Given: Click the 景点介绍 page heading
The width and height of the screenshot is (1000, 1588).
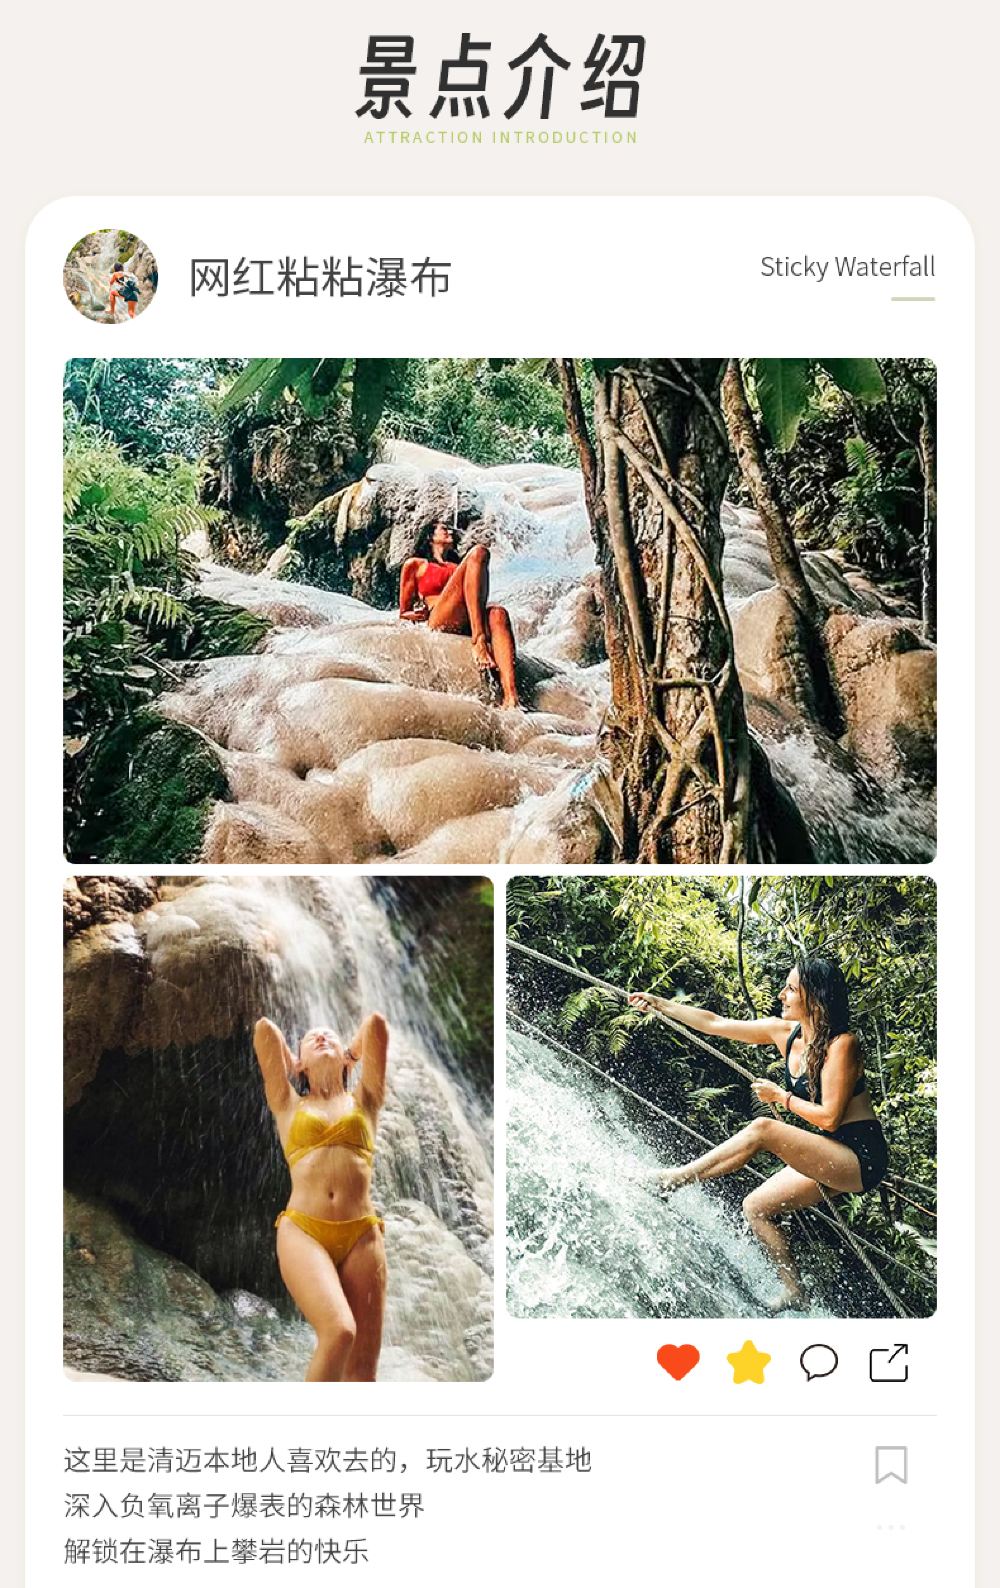Looking at the screenshot, I should [x=500, y=77].
